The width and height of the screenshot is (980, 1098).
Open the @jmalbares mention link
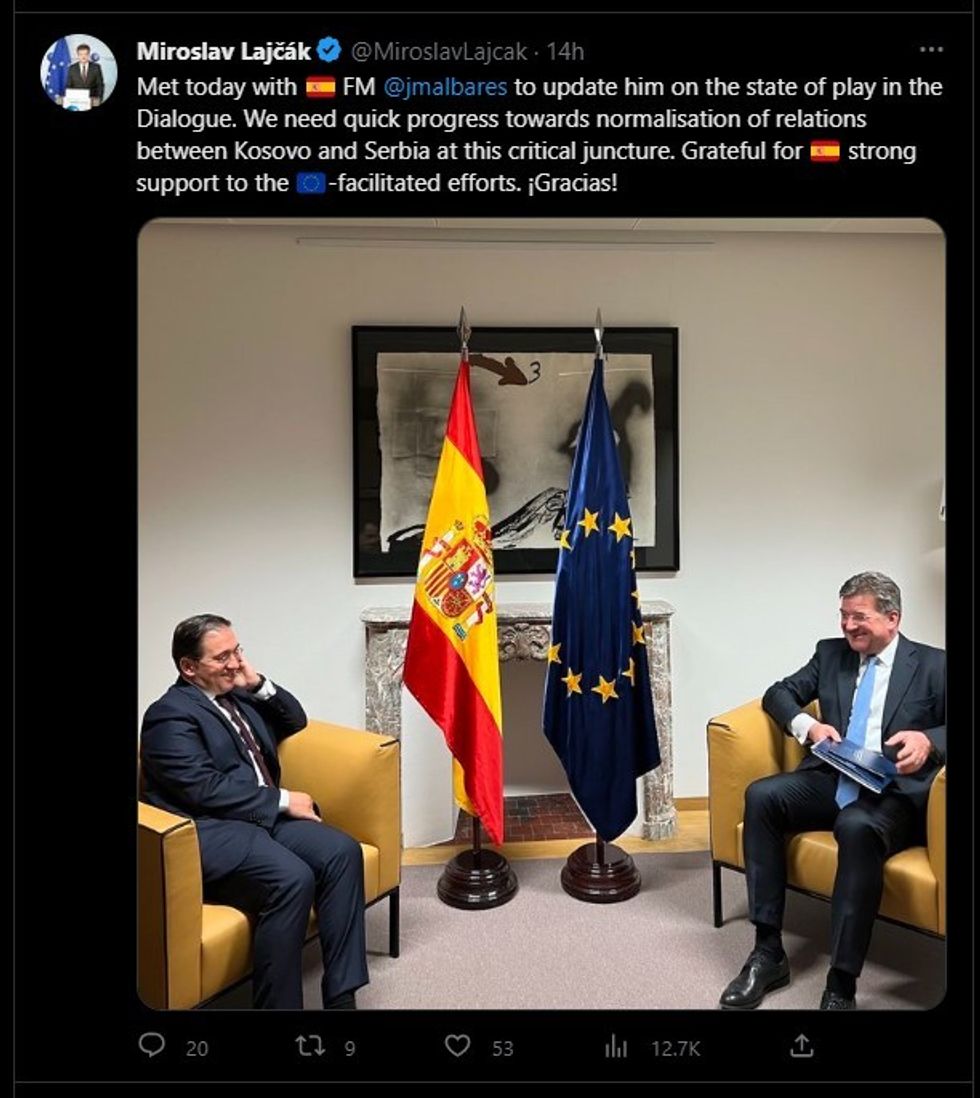[x=446, y=87]
